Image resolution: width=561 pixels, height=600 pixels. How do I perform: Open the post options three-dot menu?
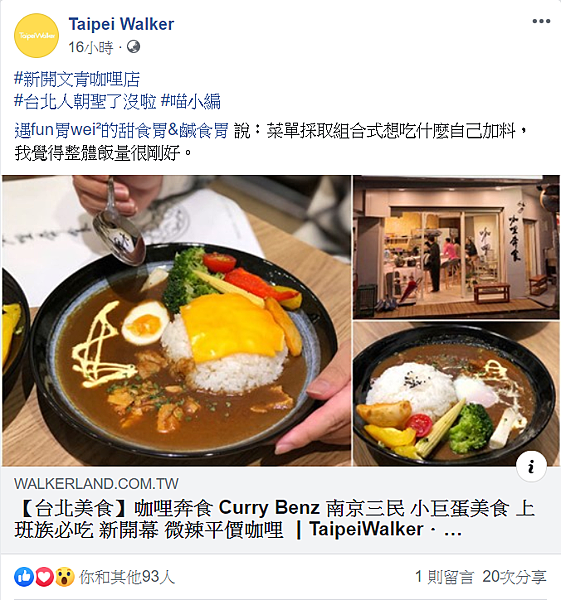click(541, 21)
